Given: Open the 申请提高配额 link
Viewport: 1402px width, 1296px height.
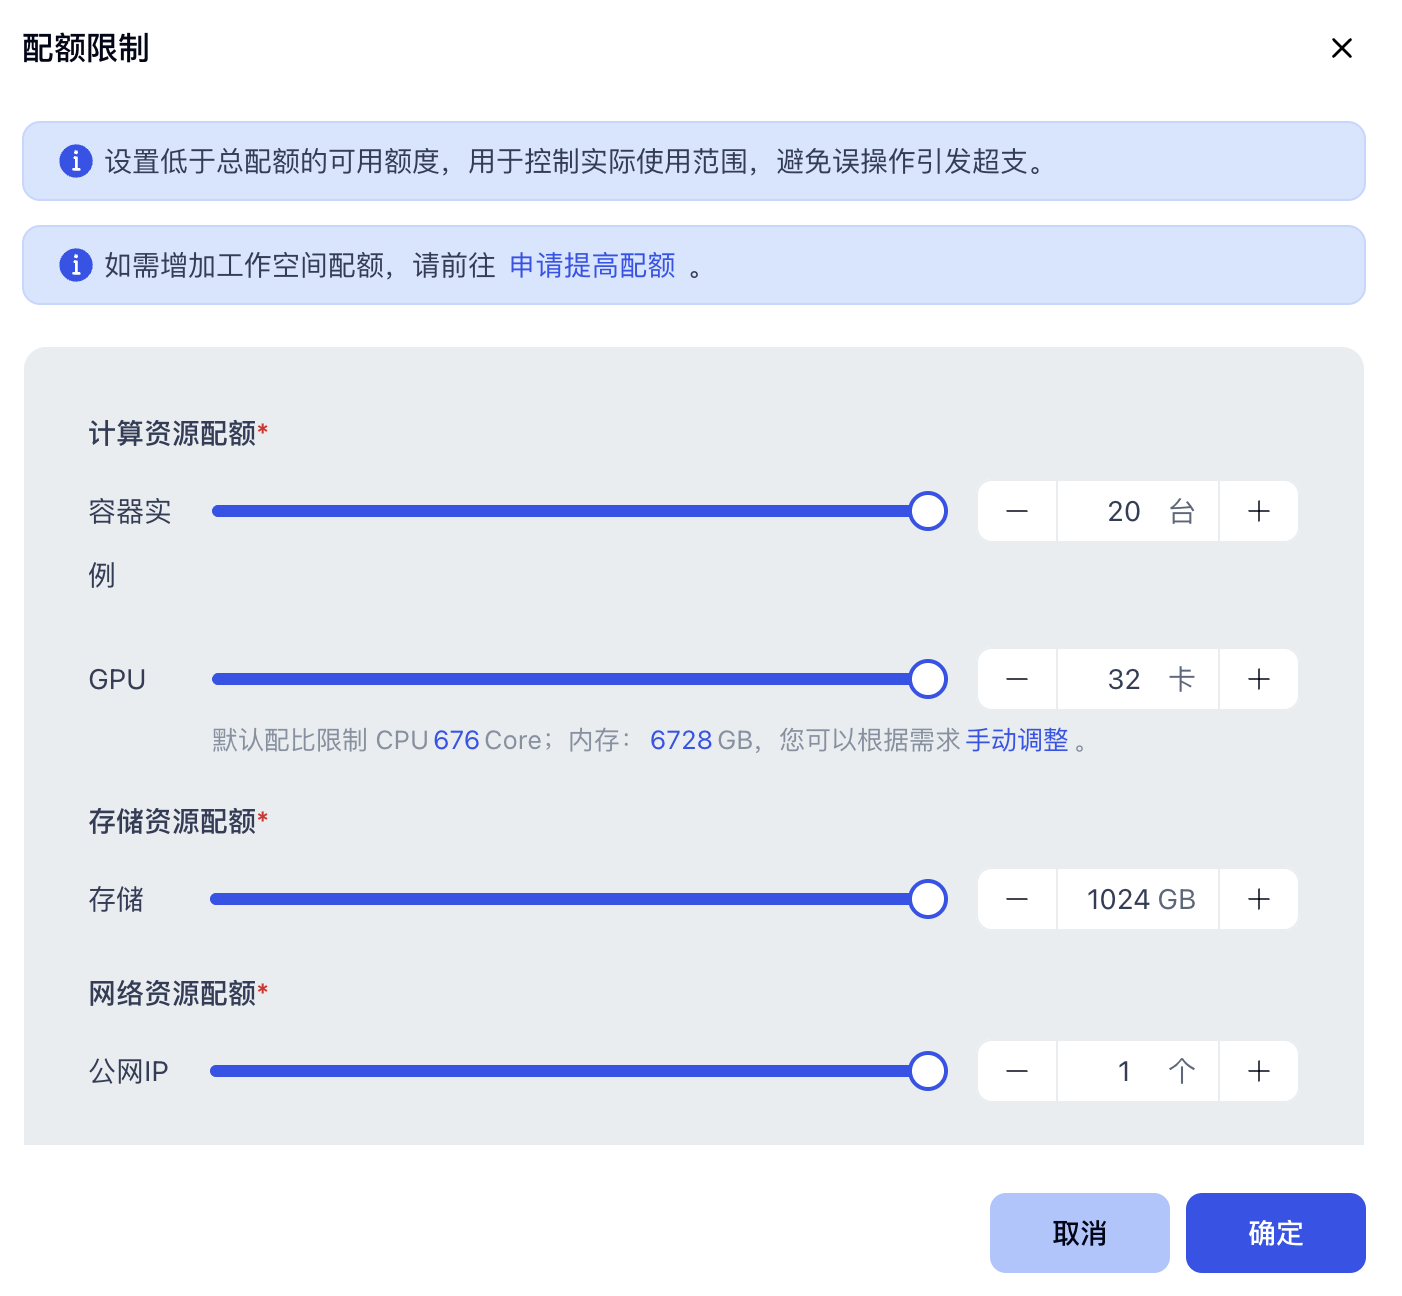Looking at the screenshot, I should (x=592, y=265).
